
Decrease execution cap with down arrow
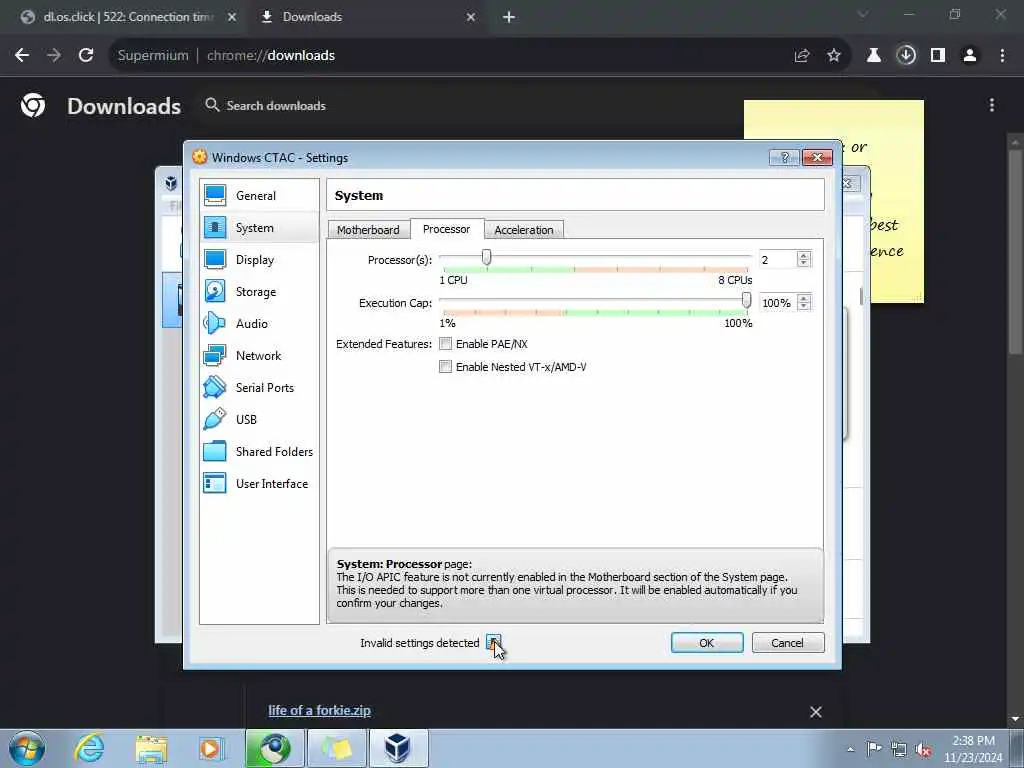pos(804,307)
